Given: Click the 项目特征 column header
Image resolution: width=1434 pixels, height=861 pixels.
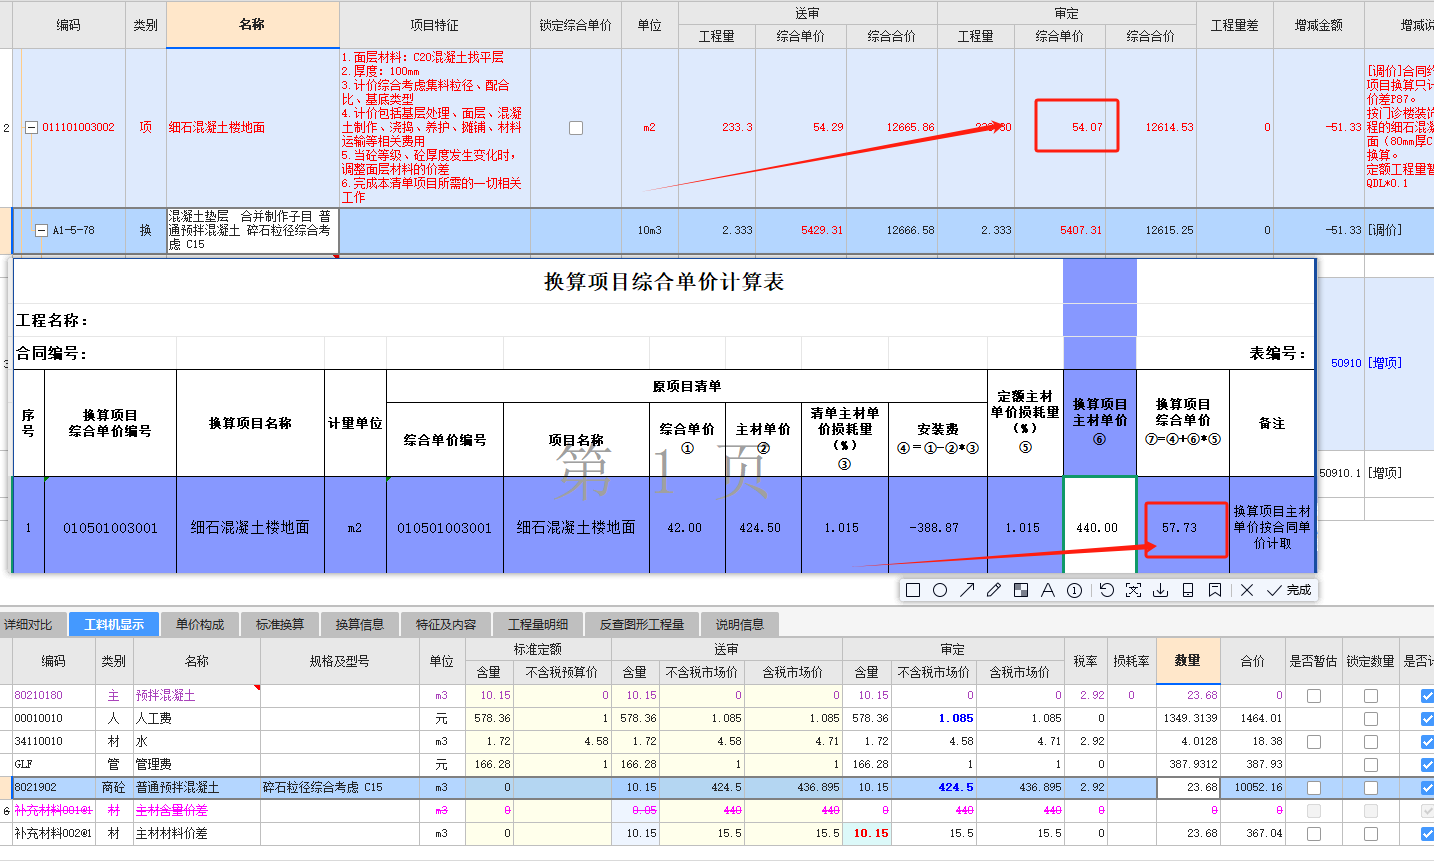Looking at the screenshot, I should pyautogui.click(x=435, y=25).
